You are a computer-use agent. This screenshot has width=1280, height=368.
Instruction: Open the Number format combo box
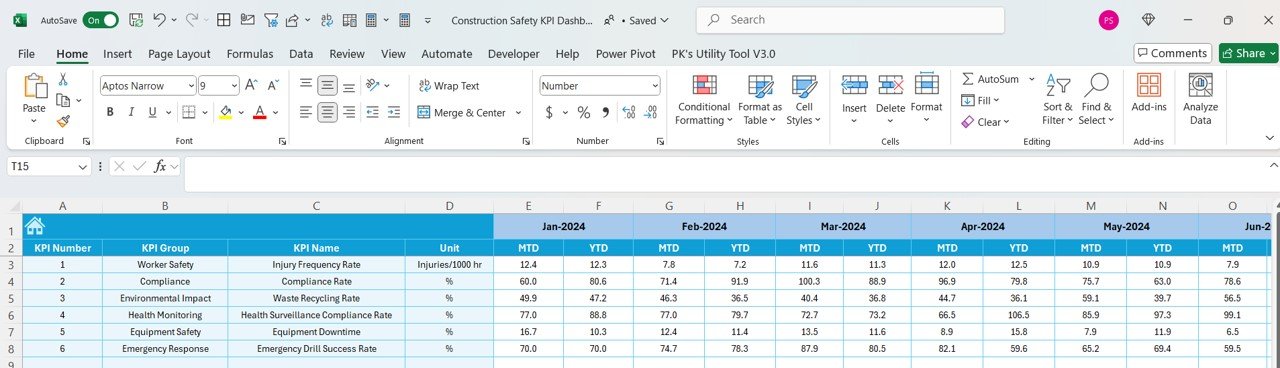tap(600, 86)
